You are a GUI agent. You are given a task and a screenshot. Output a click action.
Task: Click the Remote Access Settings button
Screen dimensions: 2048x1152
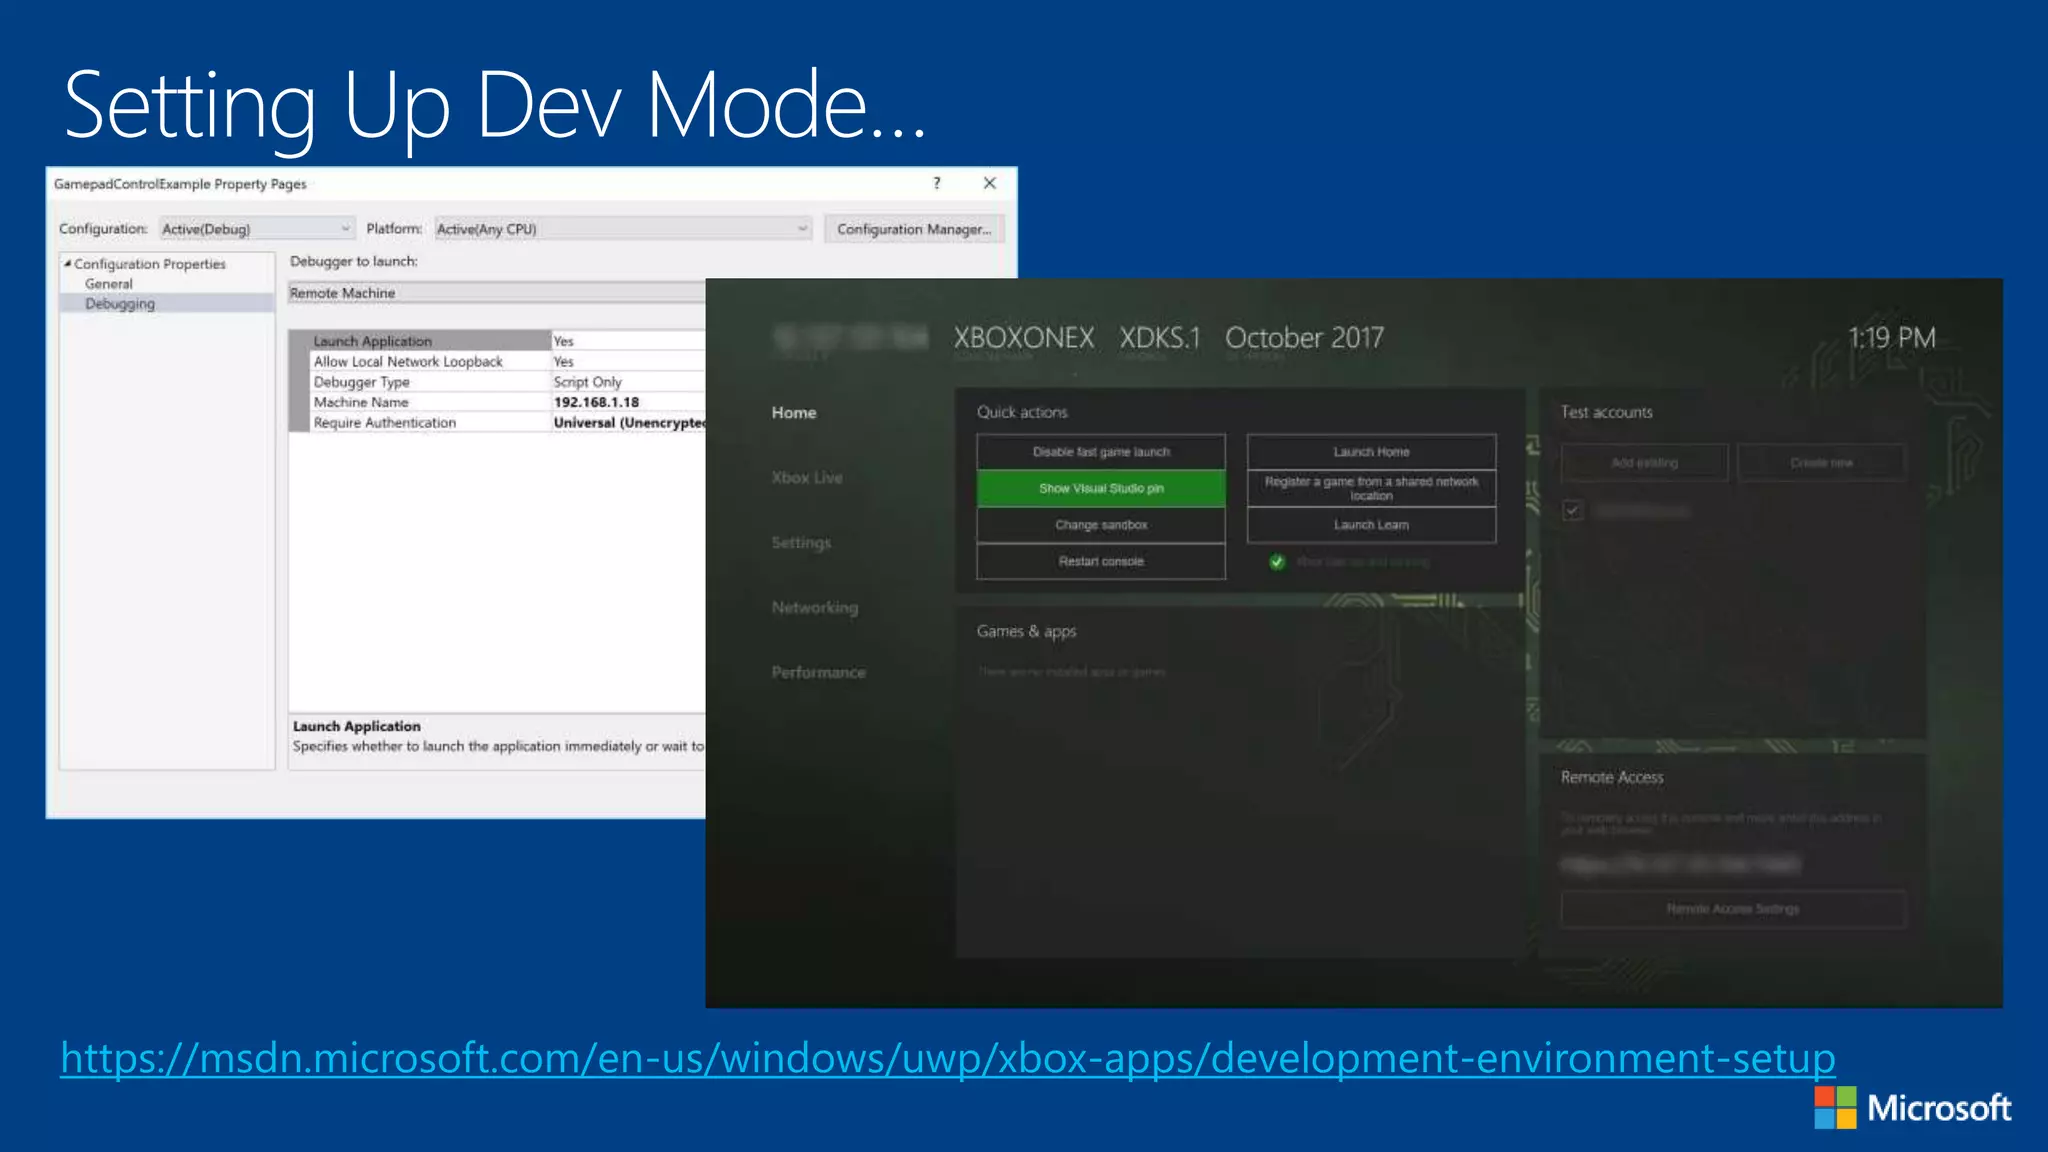(x=1733, y=909)
